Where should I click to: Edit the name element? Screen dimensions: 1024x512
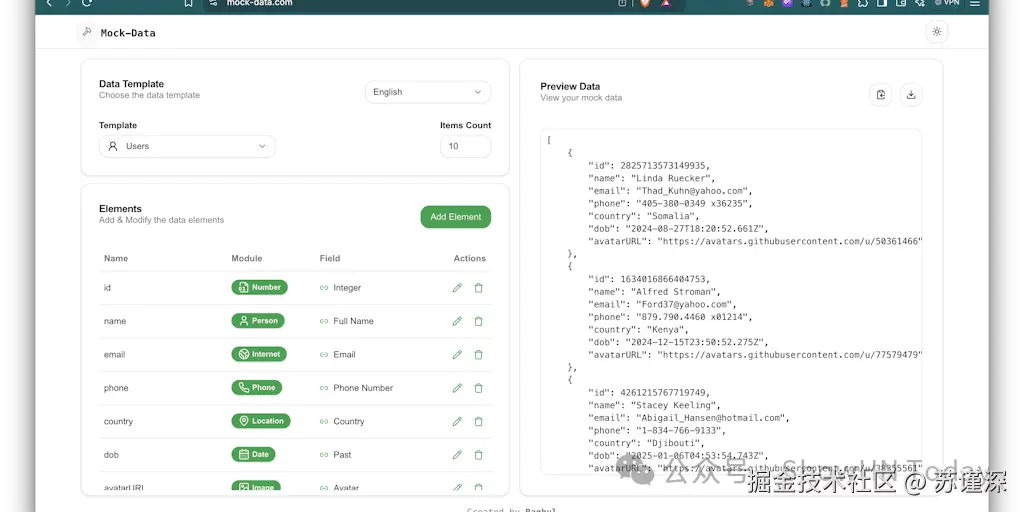click(x=457, y=321)
